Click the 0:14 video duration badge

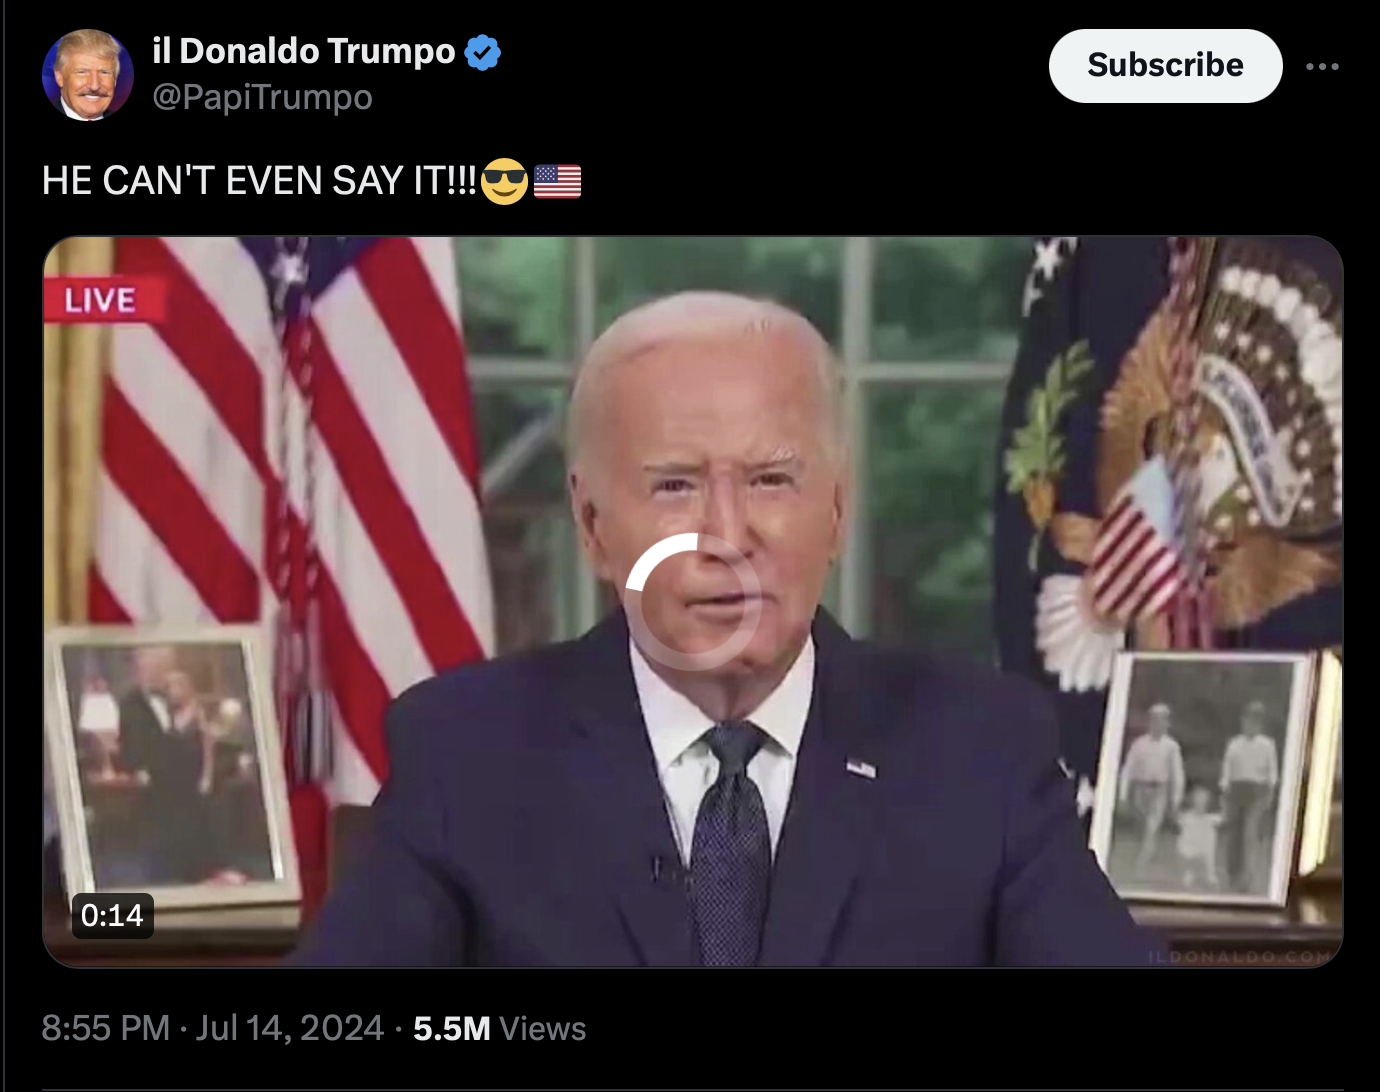(x=112, y=915)
